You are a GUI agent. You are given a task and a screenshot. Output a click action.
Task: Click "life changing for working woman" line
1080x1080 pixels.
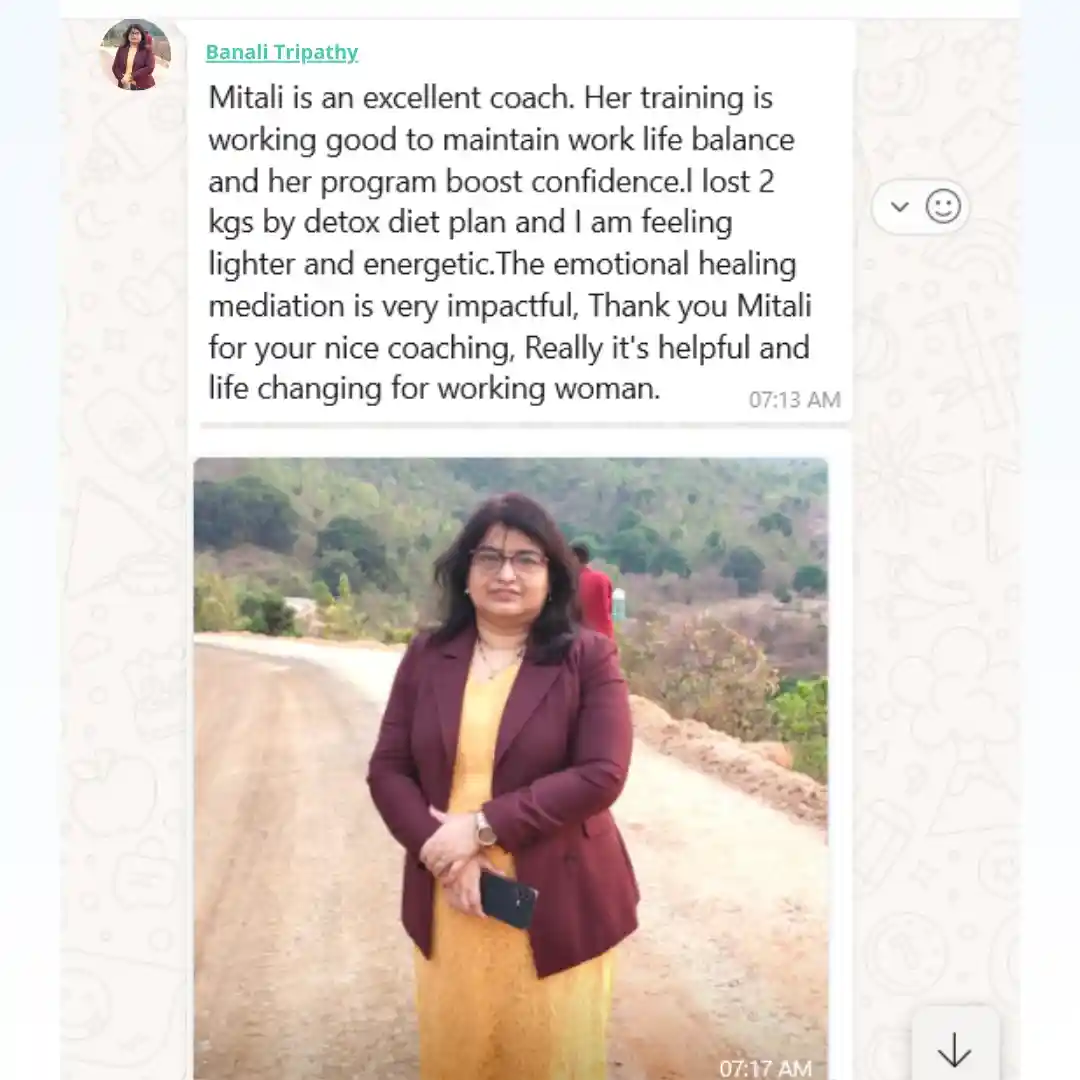434,388
